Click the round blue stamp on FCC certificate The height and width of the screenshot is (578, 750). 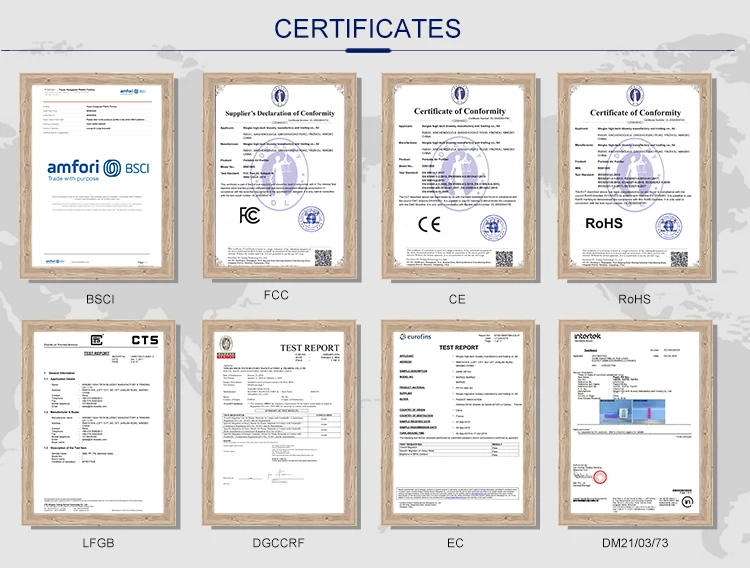point(311,220)
